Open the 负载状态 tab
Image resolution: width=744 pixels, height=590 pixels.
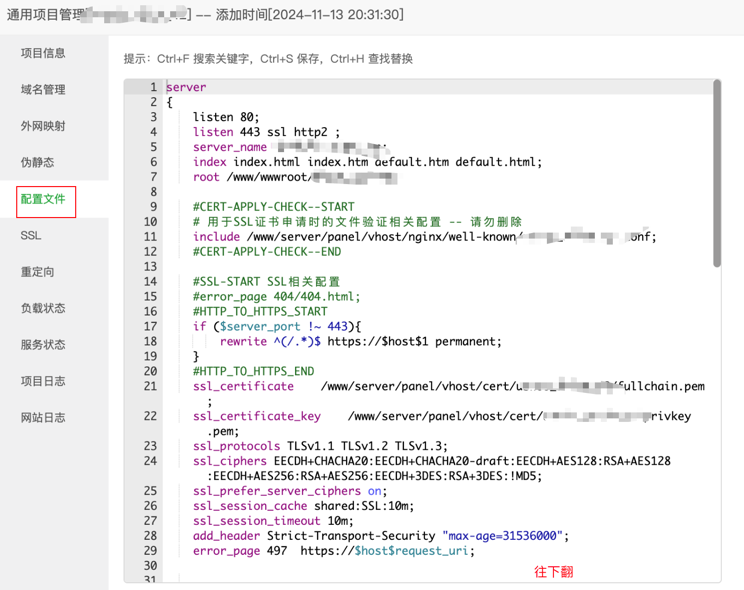point(43,308)
